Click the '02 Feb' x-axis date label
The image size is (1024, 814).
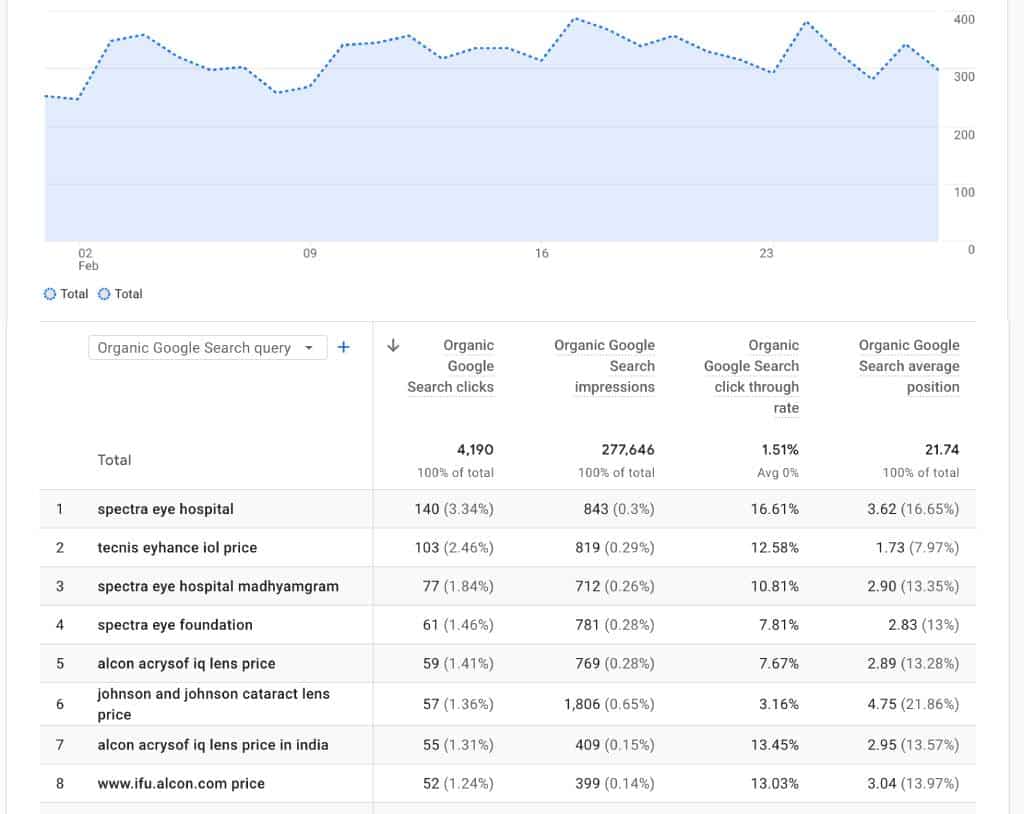click(x=88, y=259)
